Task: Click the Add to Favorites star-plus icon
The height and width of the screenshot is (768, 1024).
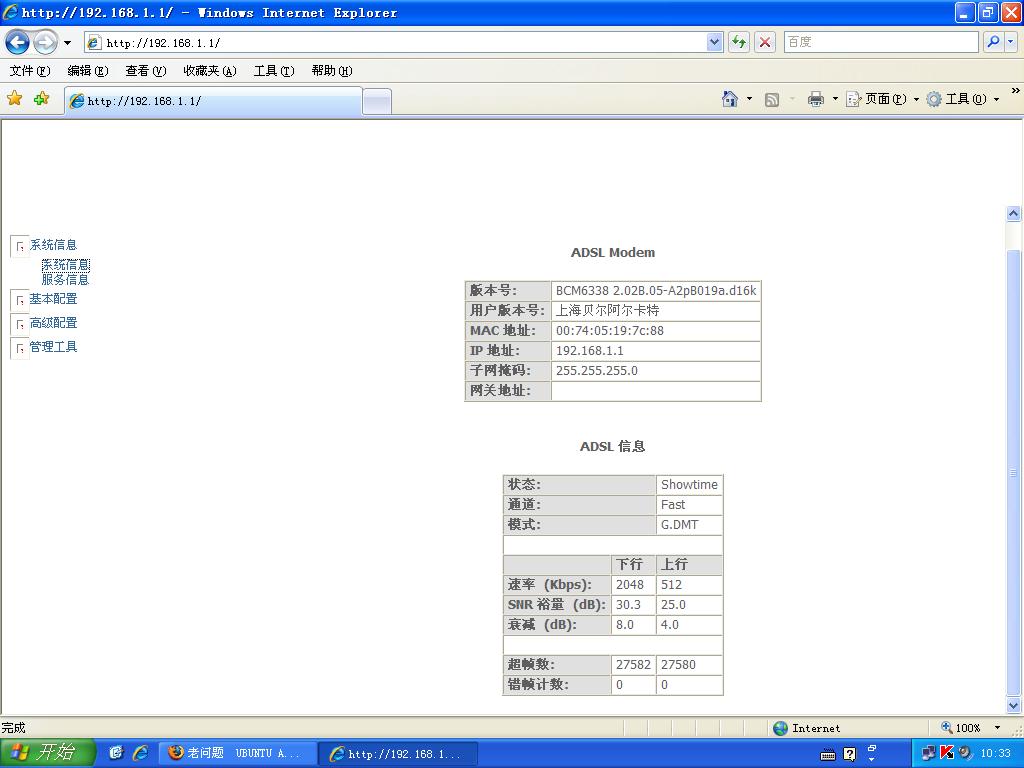Action: tap(41, 99)
